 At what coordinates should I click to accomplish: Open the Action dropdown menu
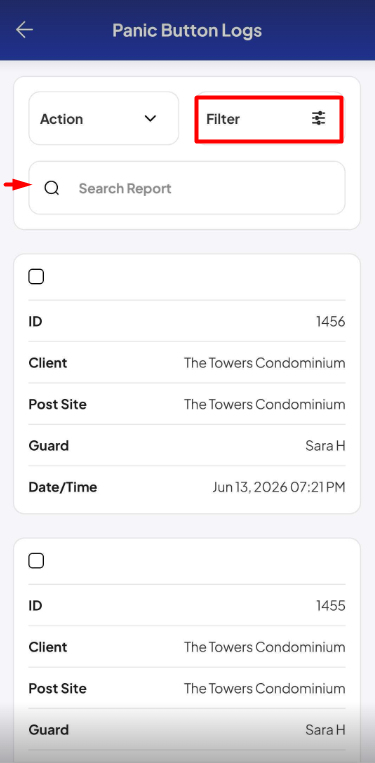[x=104, y=118]
